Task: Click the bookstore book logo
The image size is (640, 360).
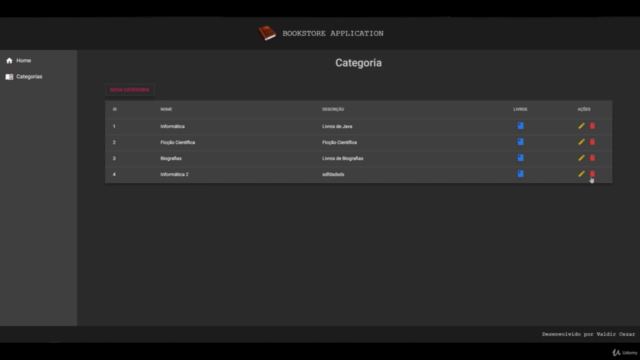Action: [267, 33]
